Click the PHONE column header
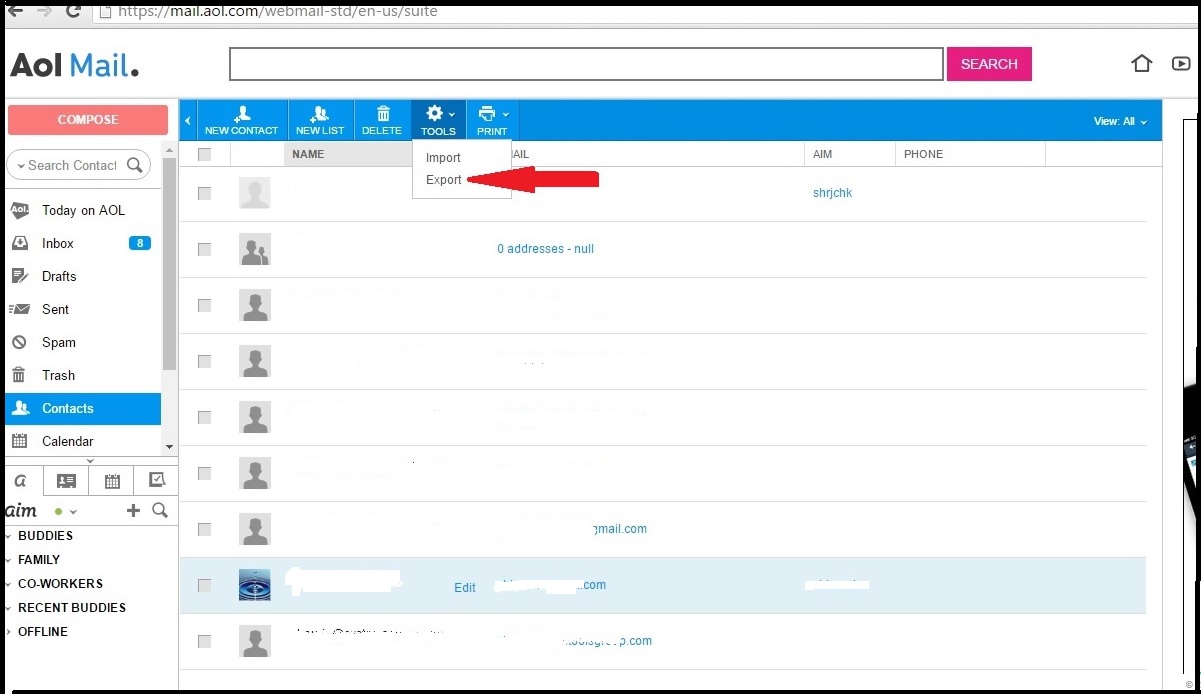The width and height of the screenshot is (1201, 694). click(923, 154)
